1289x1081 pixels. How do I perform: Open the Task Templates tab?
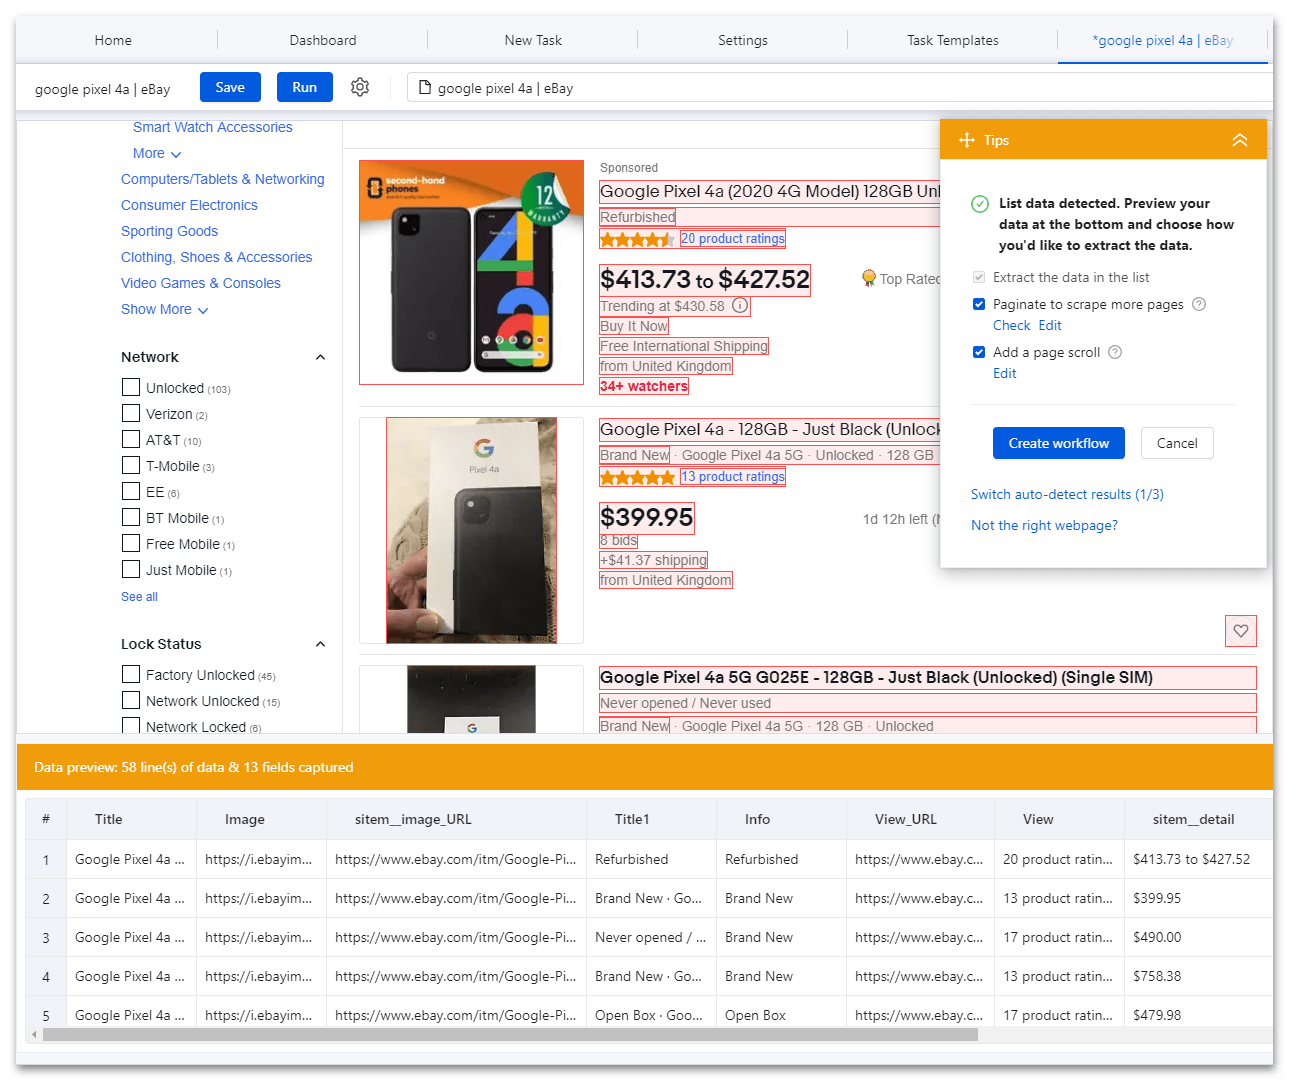(x=953, y=40)
